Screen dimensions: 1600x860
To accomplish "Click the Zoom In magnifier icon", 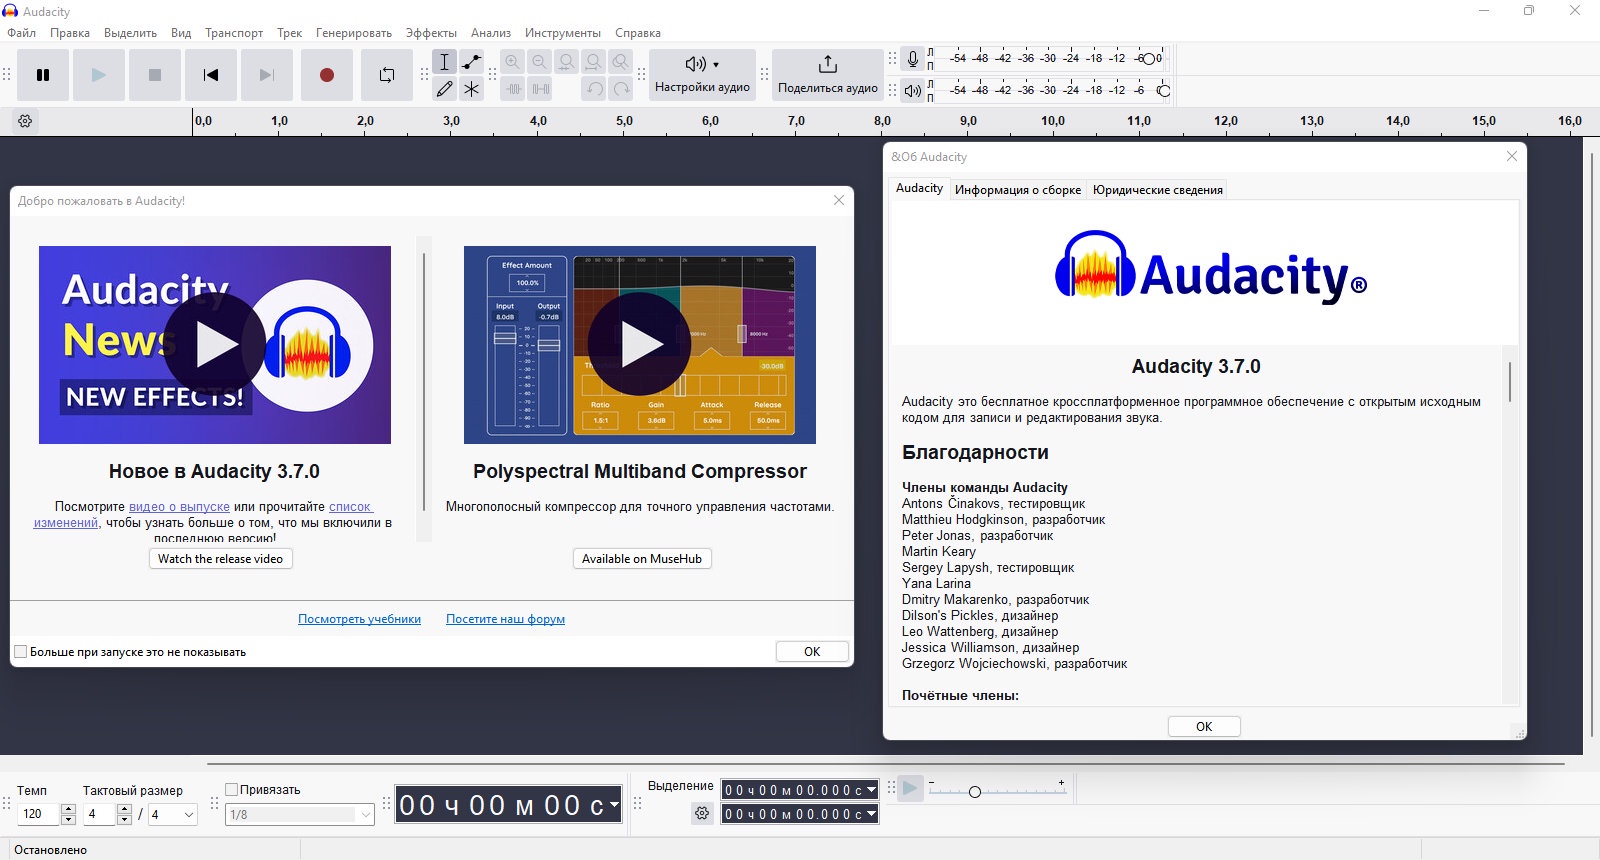I will pyautogui.click(x=513, y=62).
